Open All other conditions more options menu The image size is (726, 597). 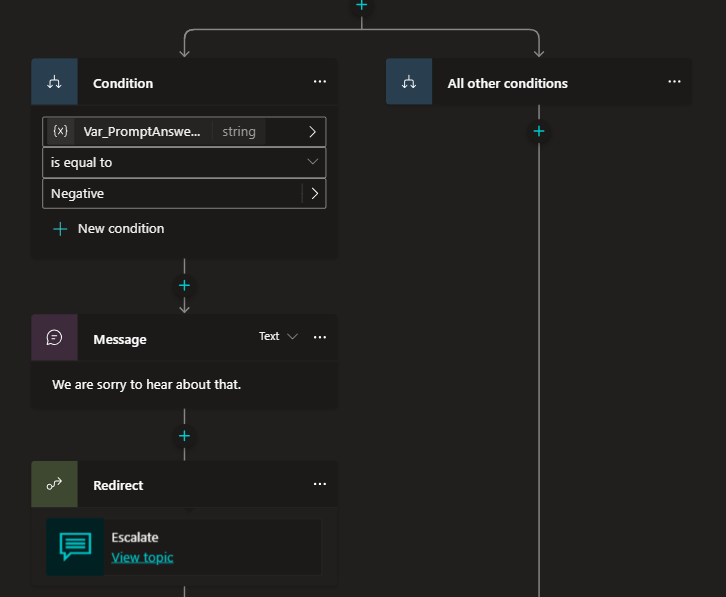(675, 82)
